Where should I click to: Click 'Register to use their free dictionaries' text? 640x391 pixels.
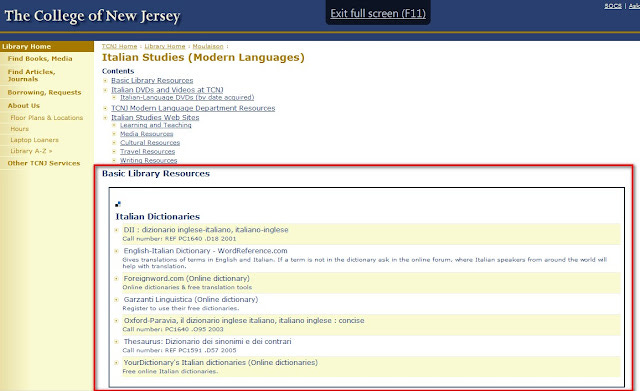tap(181, 309)
